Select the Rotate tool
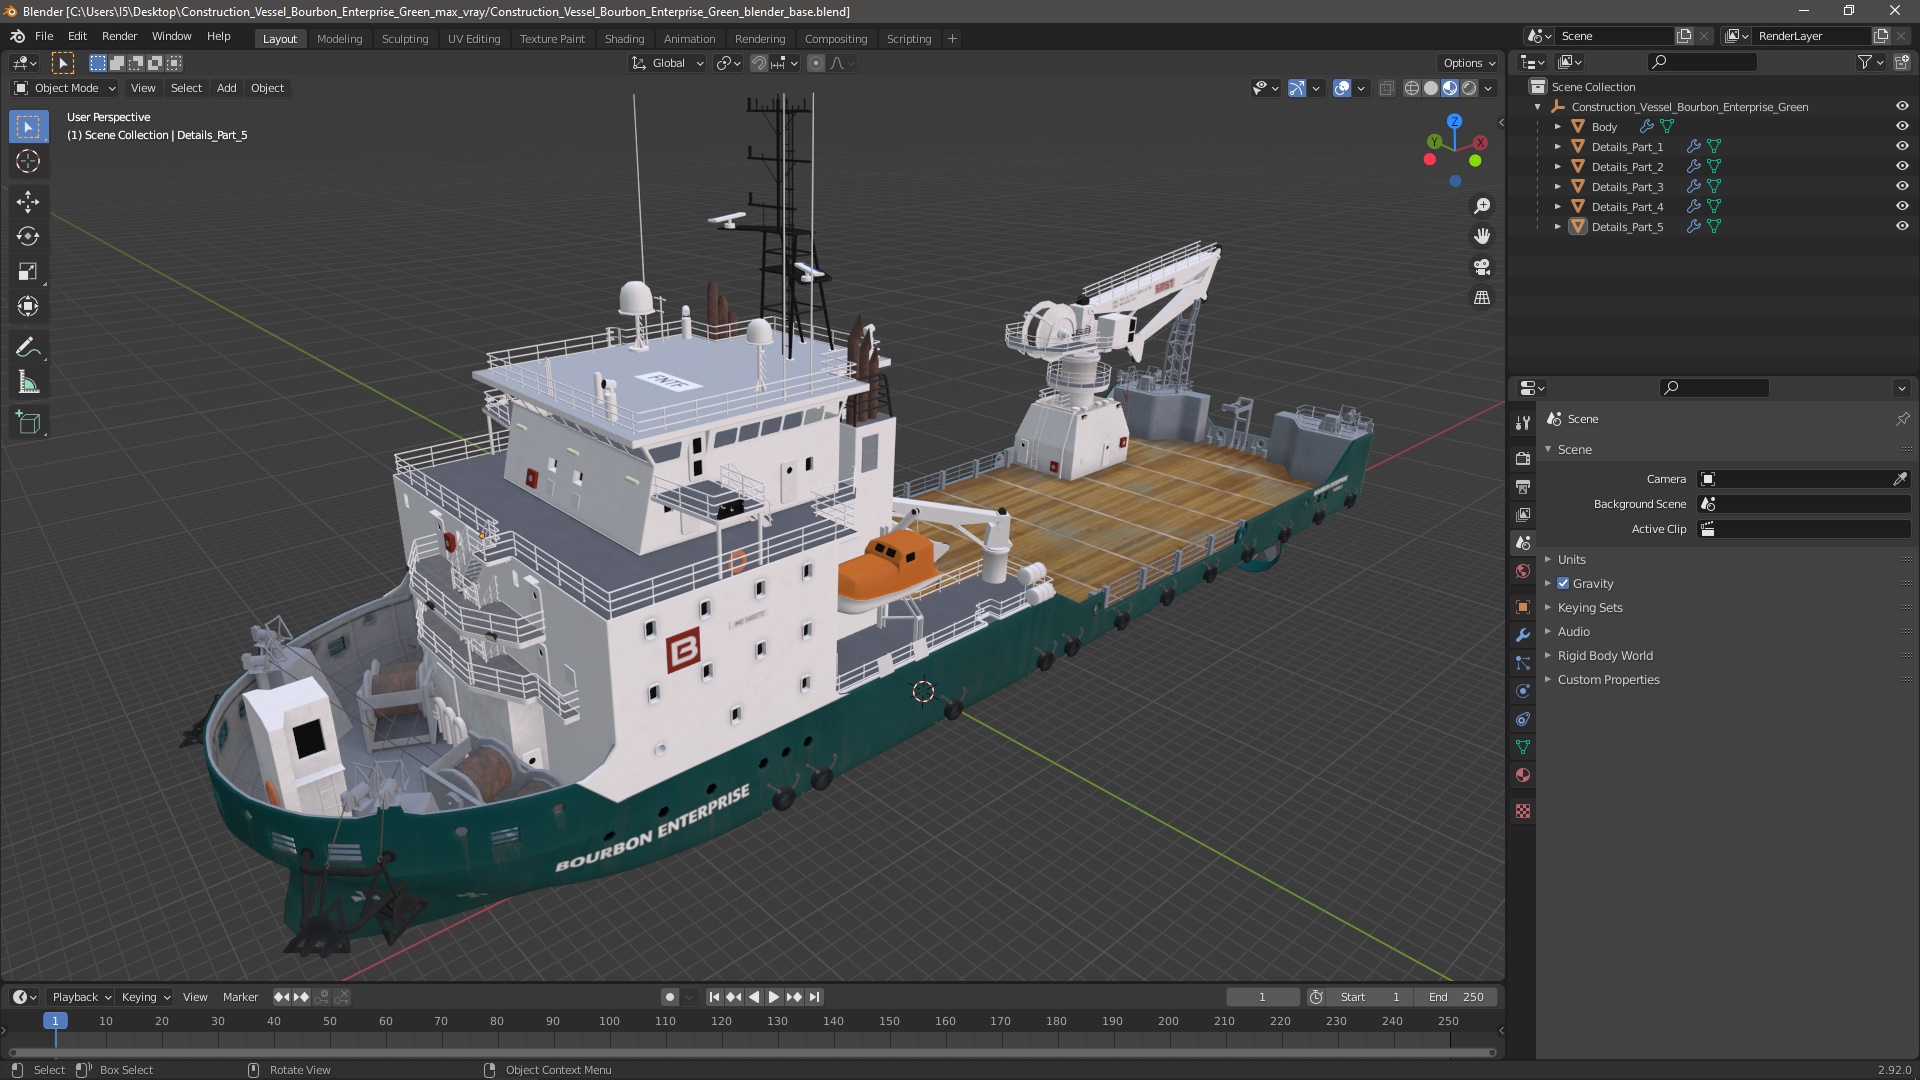Screen dimensions: 1920x1080 coord(27,236)
